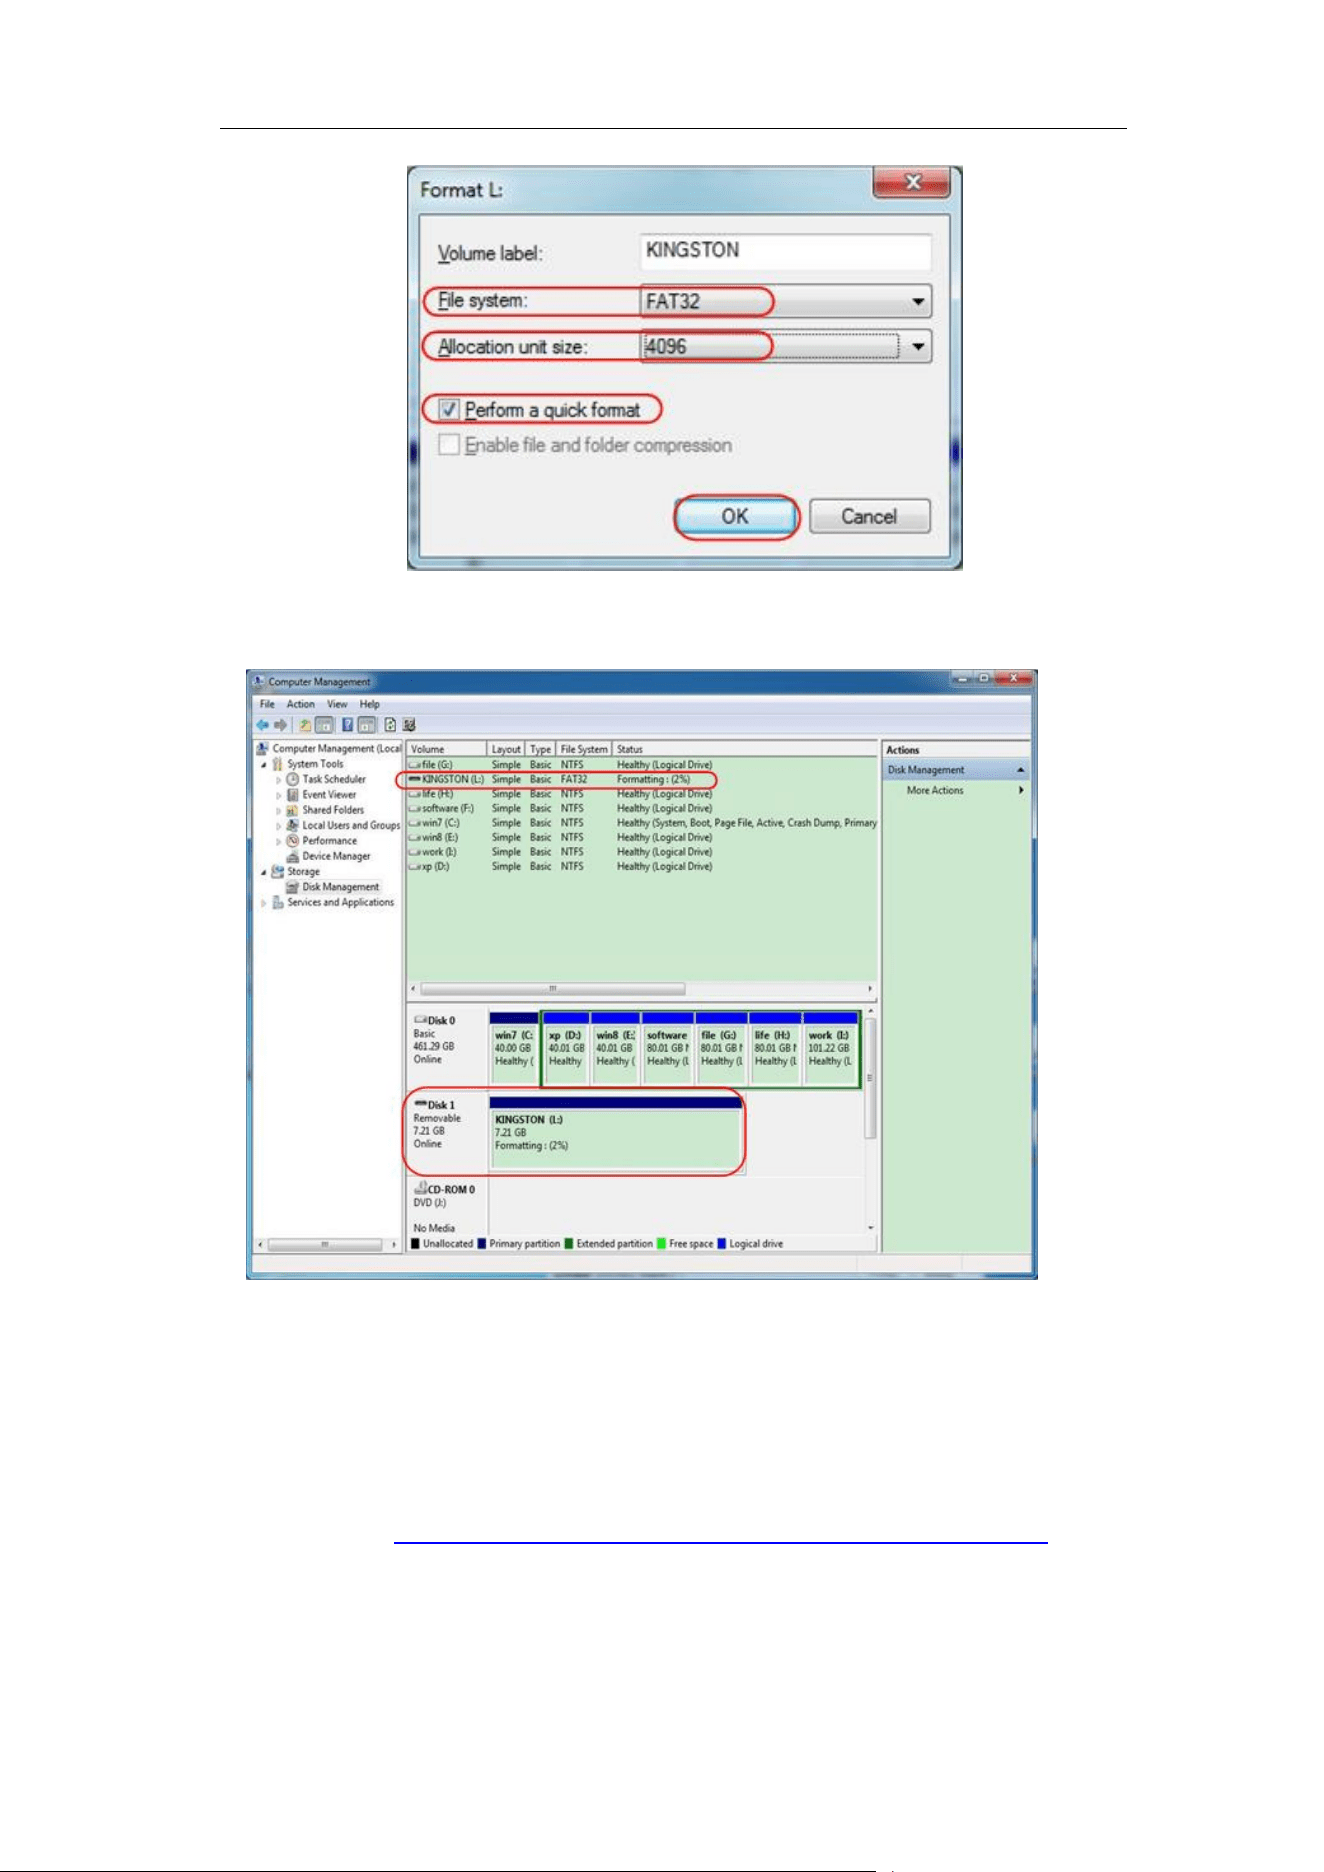Click the Computer Management title bar icon

click(259, 681)
